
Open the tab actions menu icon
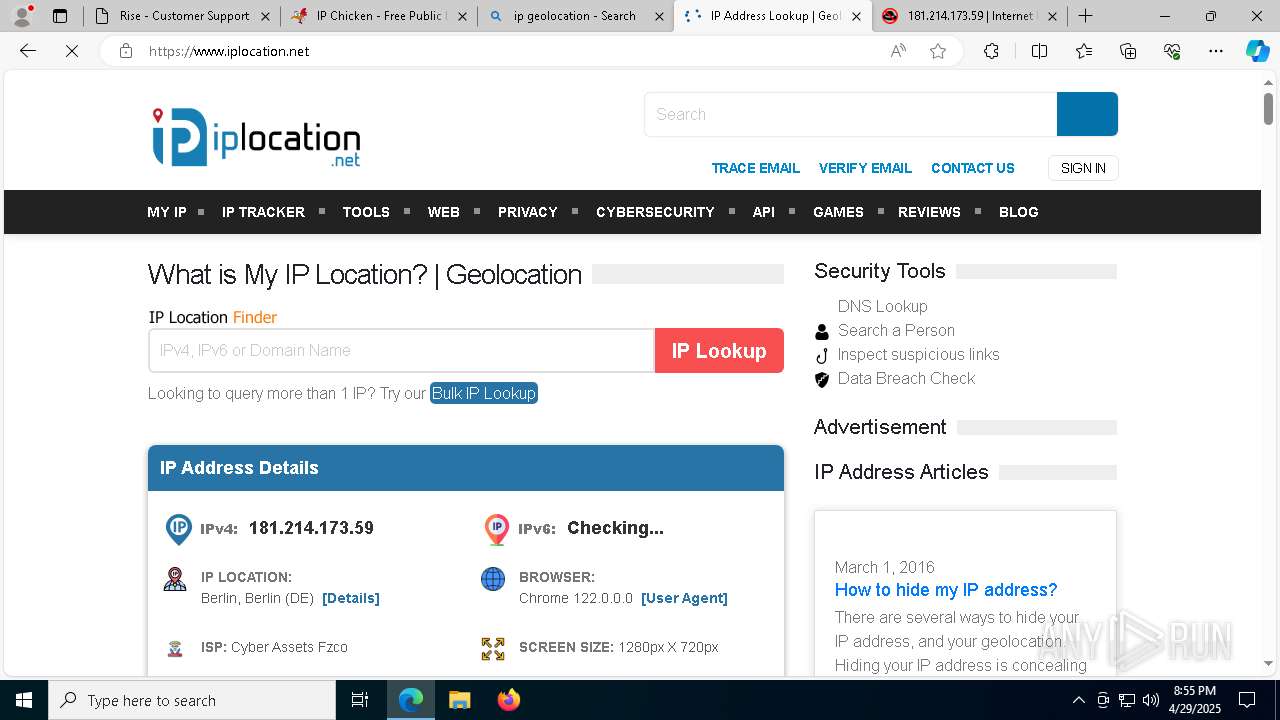pyautogui.click(x=60, y=16)
